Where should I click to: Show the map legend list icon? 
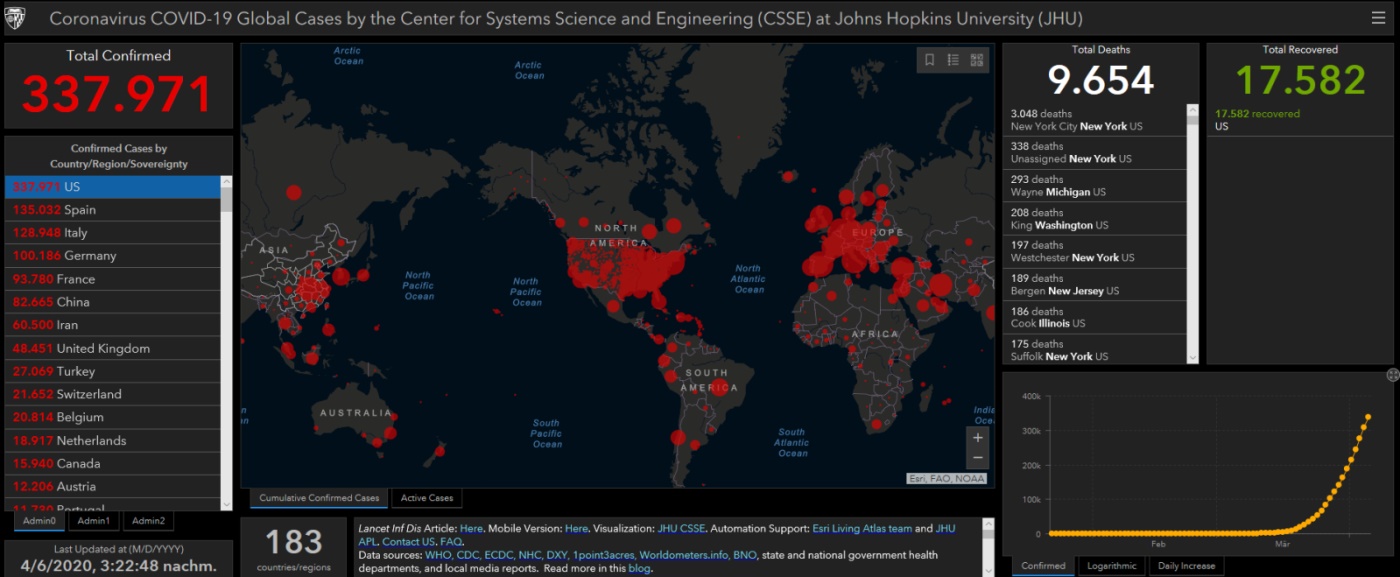click(953, 60)
